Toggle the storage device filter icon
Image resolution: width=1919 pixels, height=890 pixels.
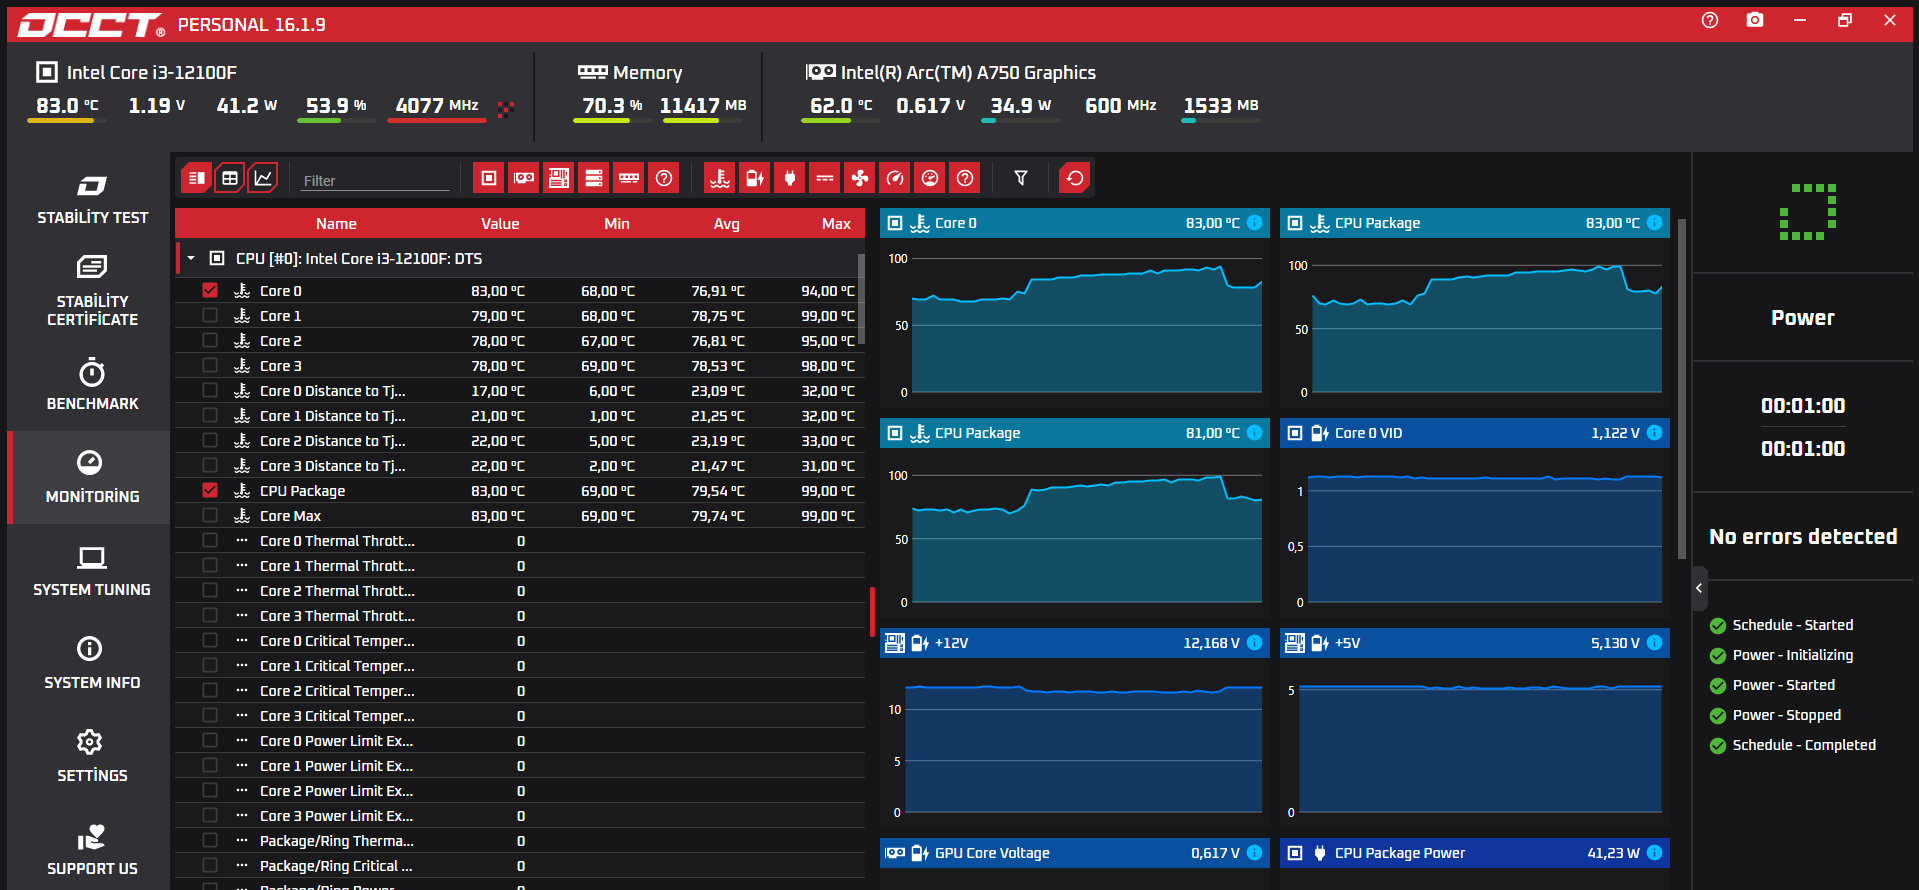594,178
